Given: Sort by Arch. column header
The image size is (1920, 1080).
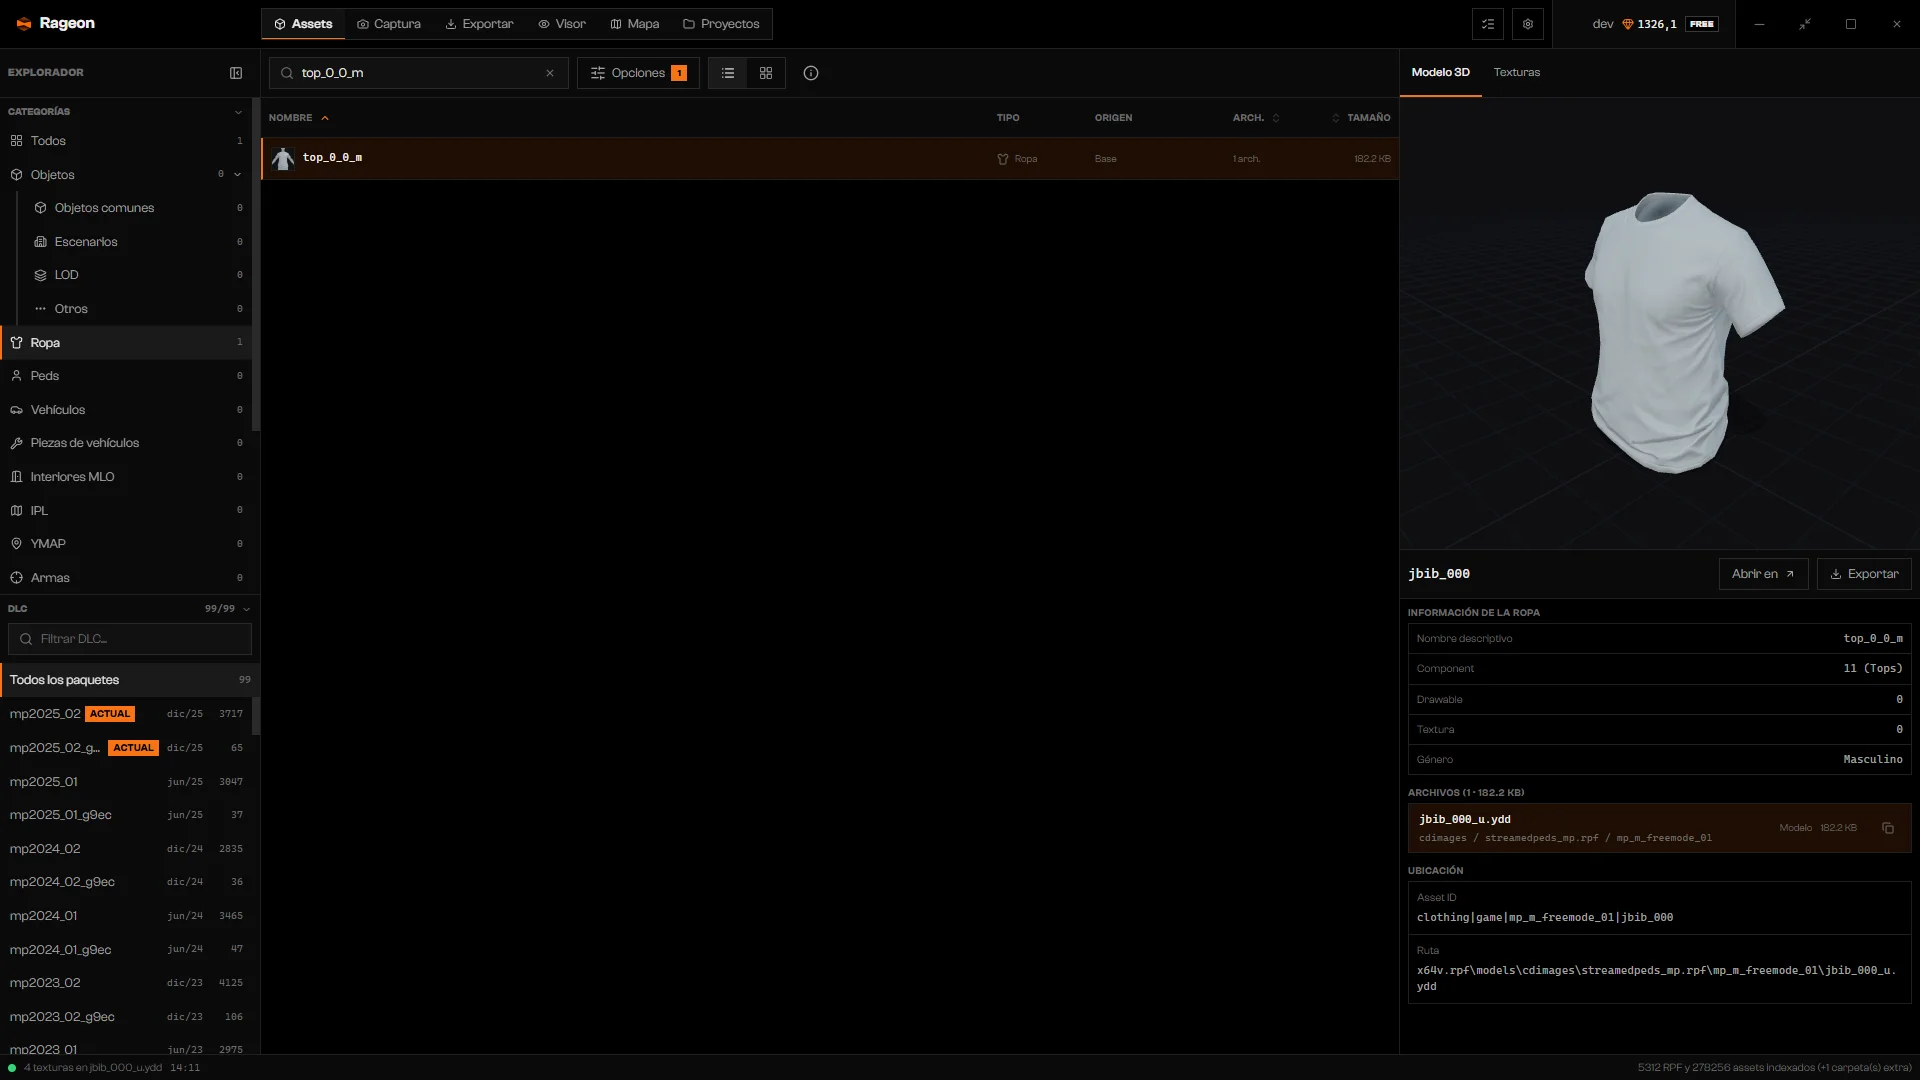Looking at the screenshot, I should (x=1256, y=118).
